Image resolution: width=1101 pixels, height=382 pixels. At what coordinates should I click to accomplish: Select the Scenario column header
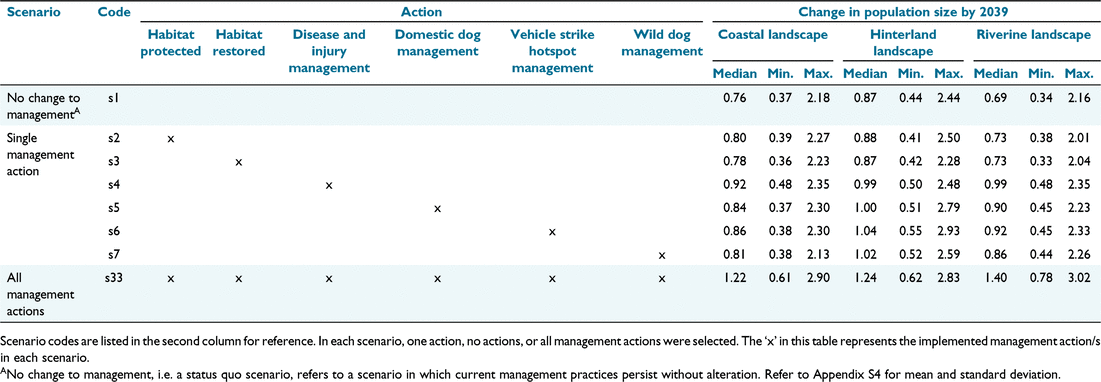click(30, 13)
